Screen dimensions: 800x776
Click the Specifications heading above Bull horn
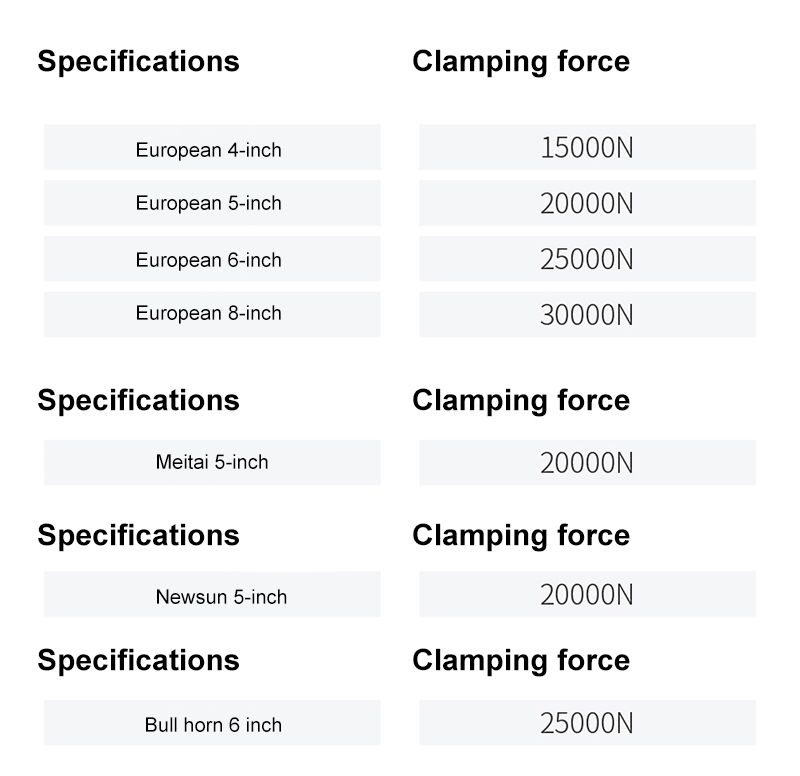(139, 660)
